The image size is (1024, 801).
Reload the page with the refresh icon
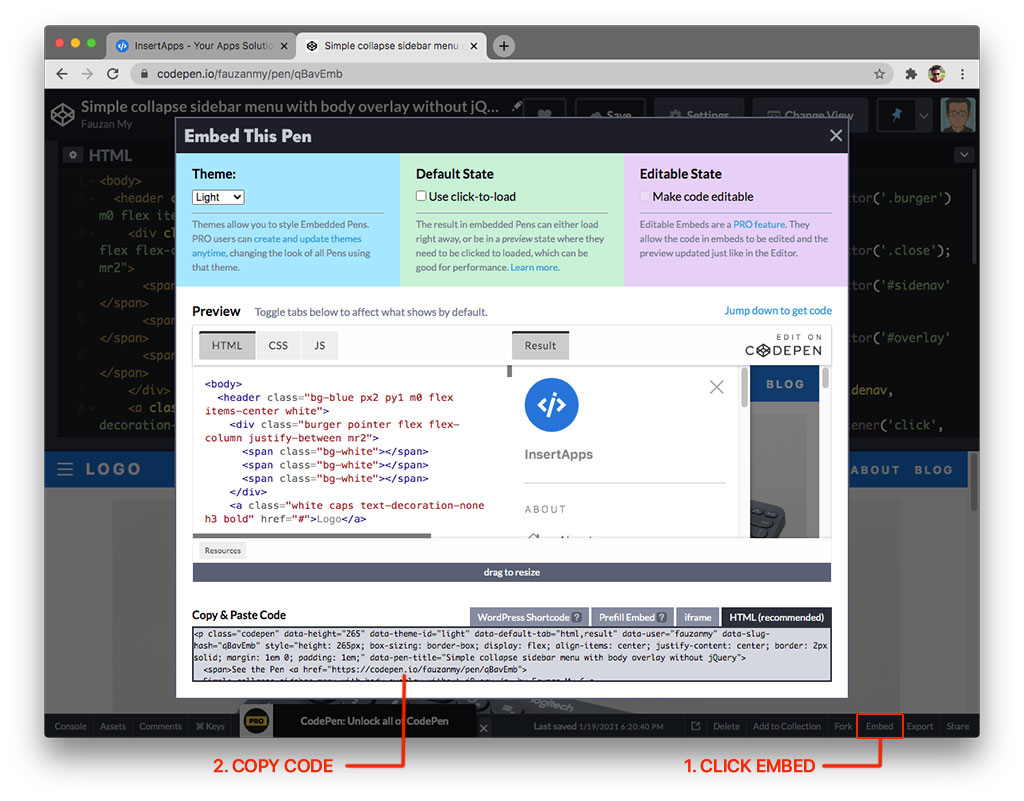point(113,74)
